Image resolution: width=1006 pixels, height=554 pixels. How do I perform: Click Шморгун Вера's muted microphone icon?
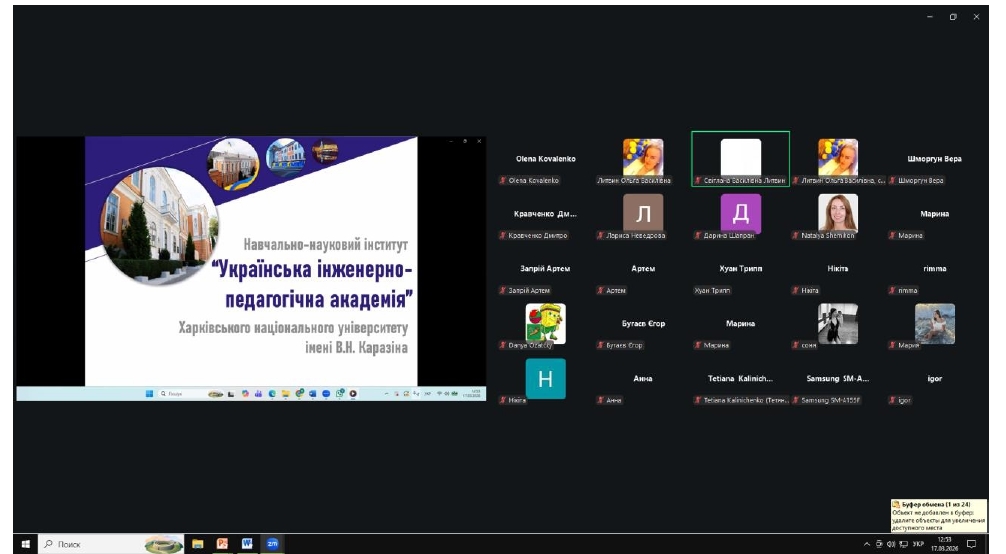click(x=892, y=180)
